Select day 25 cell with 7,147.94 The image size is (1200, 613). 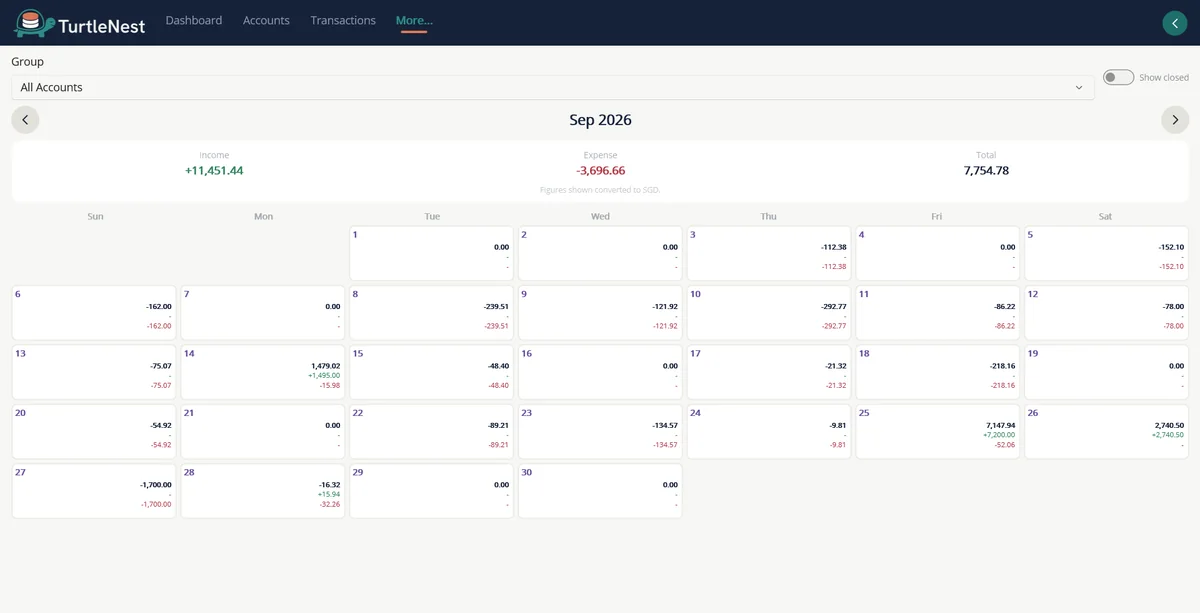tap(937, 432)
